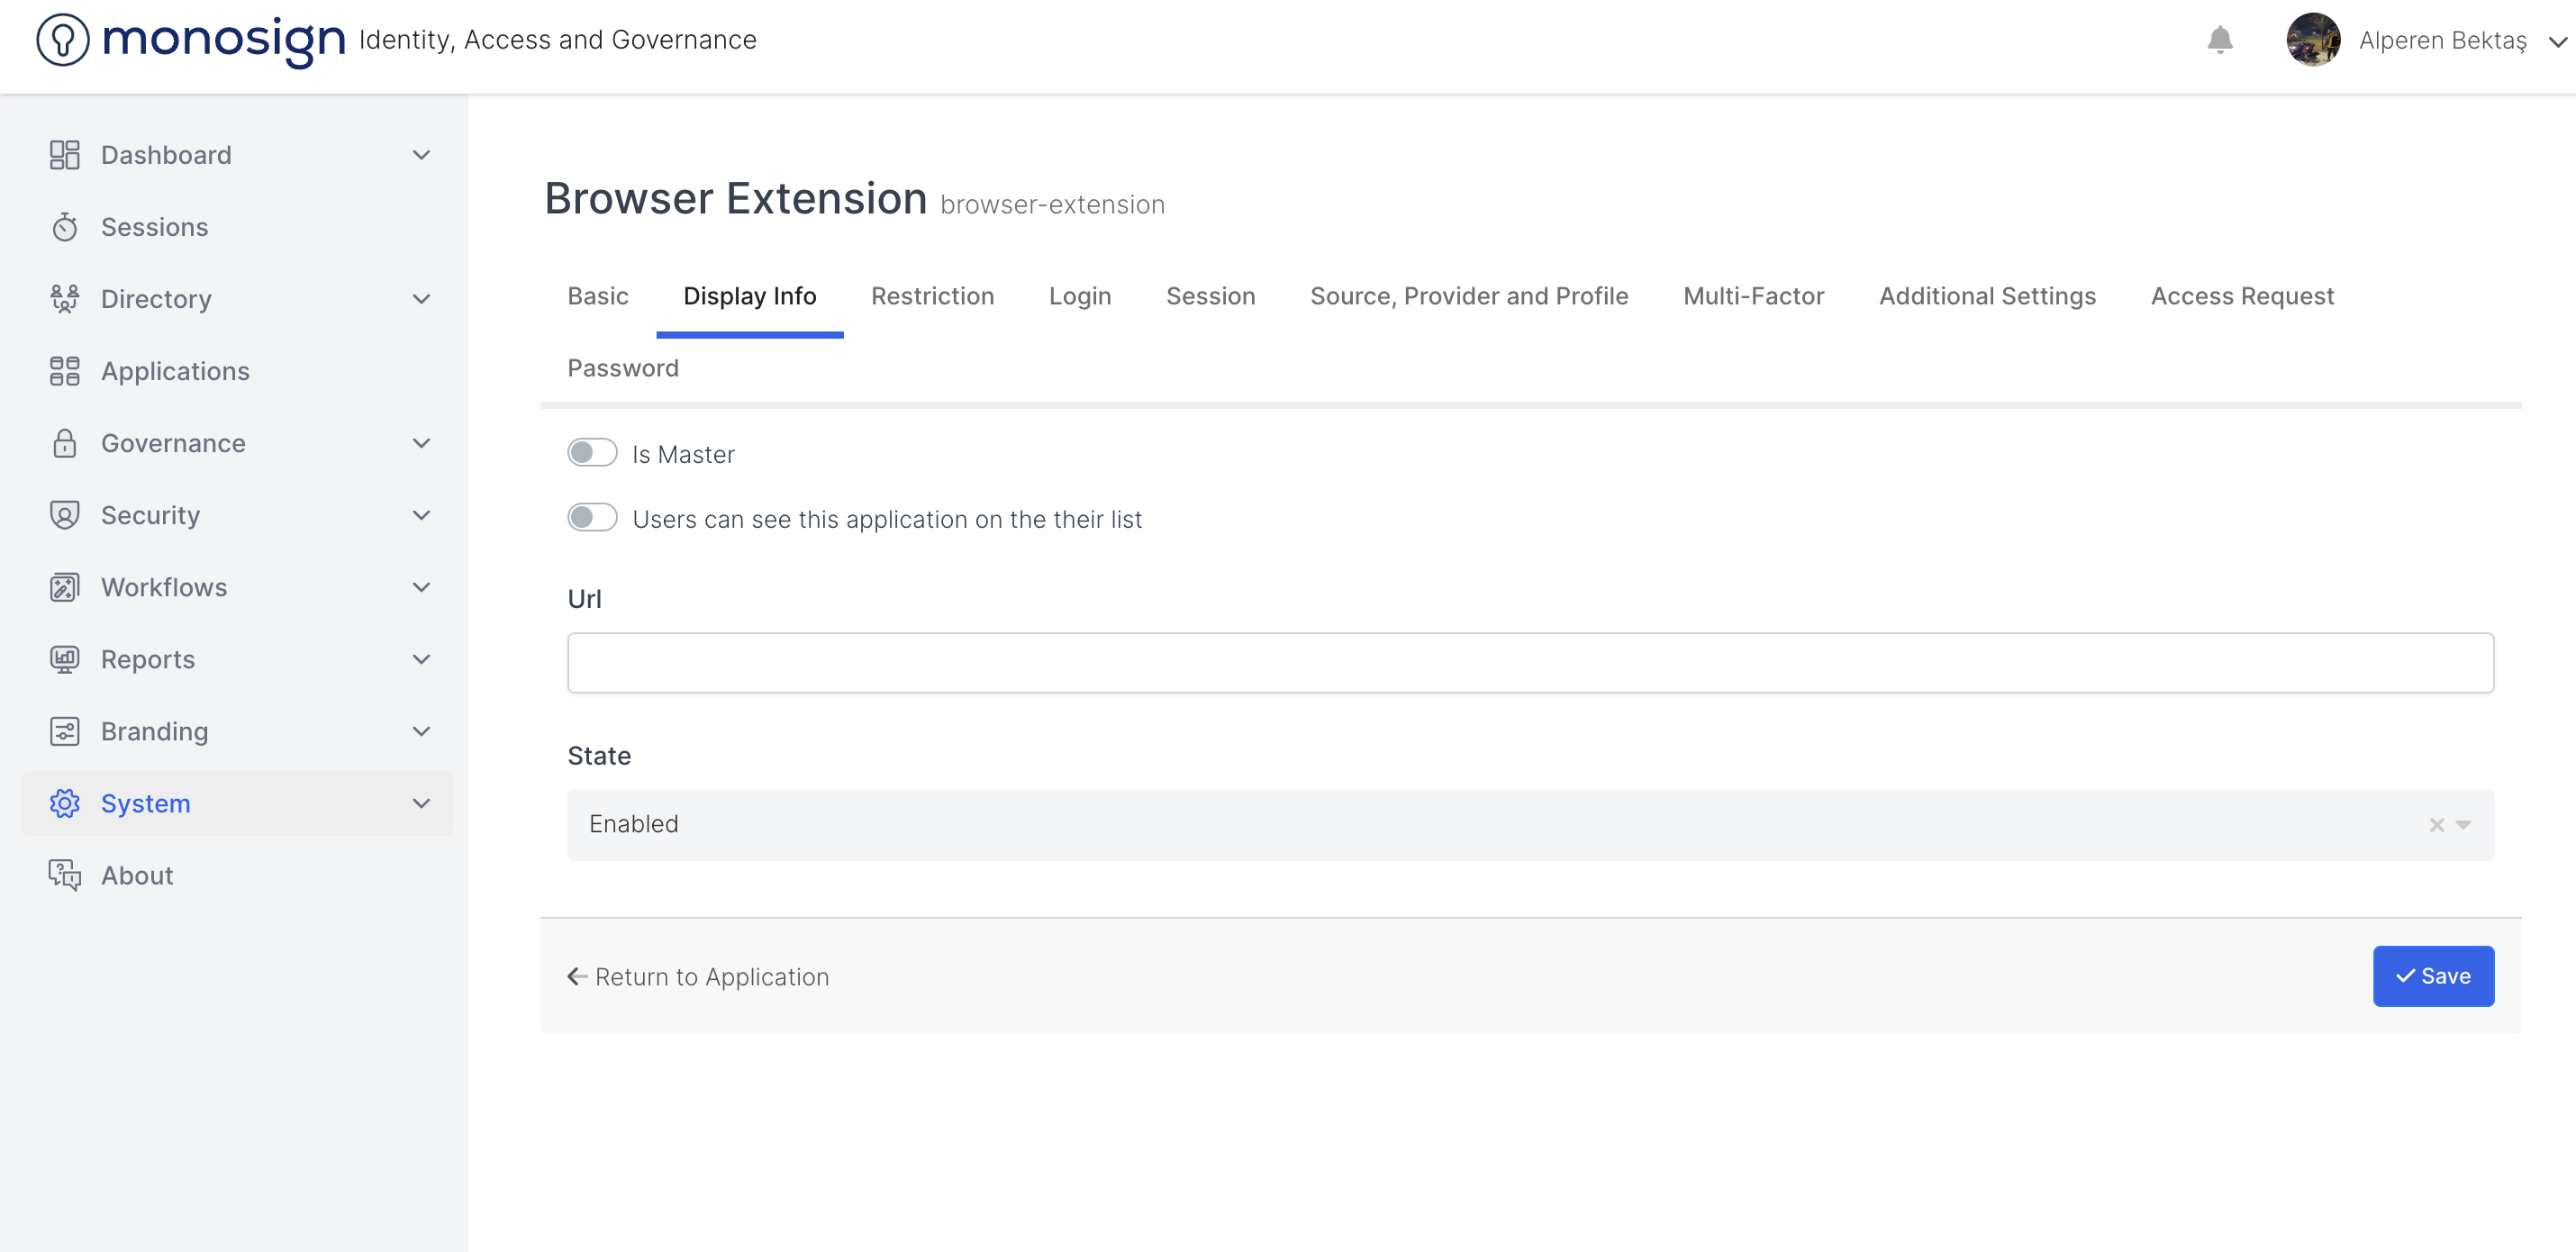The width and height of the screenshot is (2576, 1252).
Task: Click the Sessions stopwatch icon
Action: [x=64, y=227]
